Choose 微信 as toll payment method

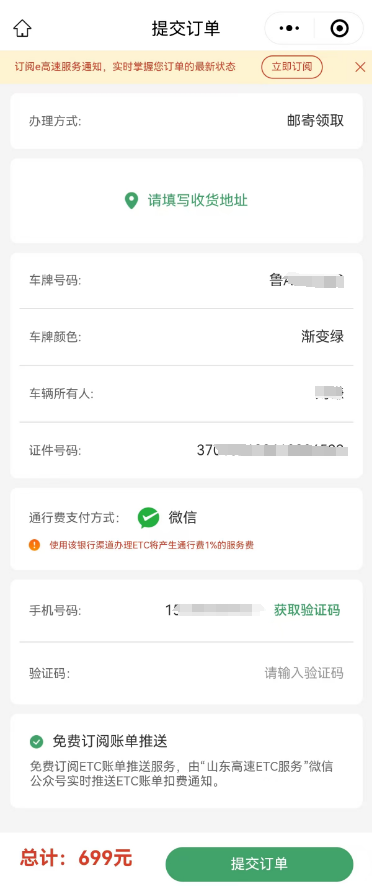(x=182, y=517)
